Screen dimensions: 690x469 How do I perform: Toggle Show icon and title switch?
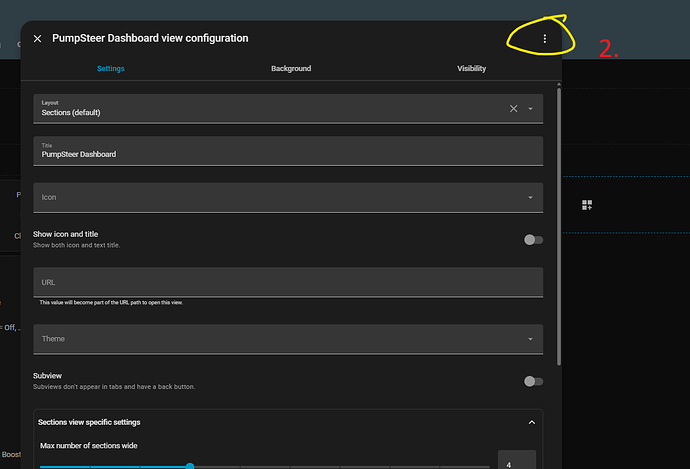533,240
